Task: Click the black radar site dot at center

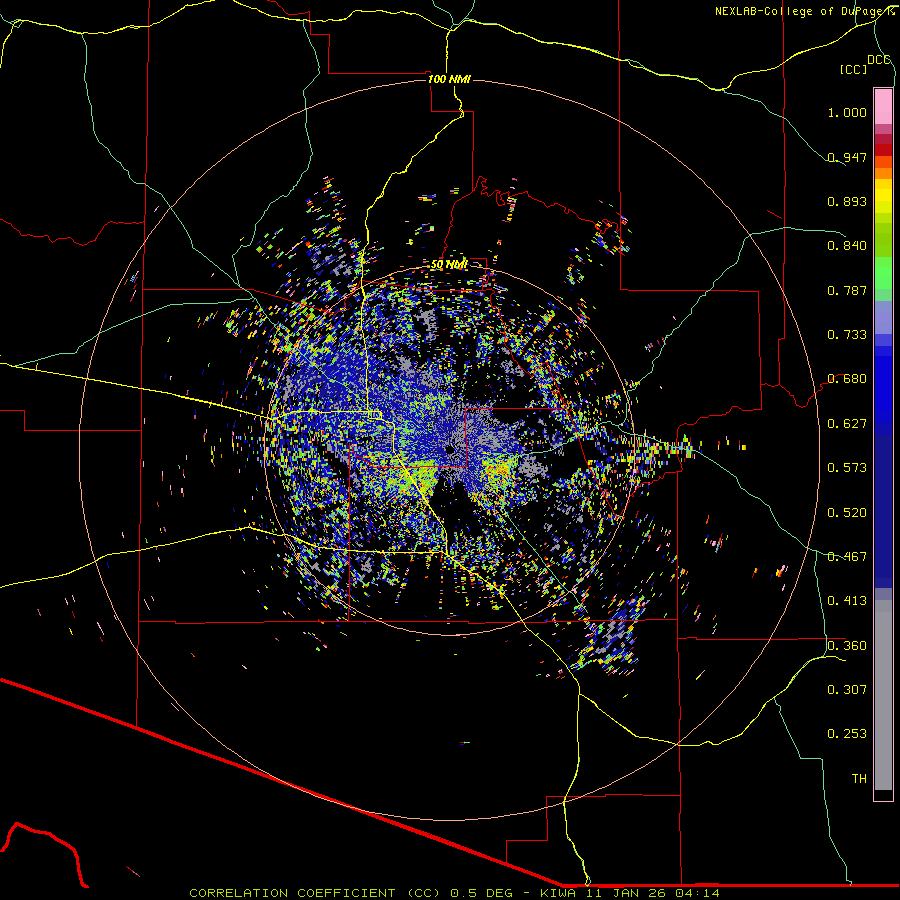Action: click(449, 449)
